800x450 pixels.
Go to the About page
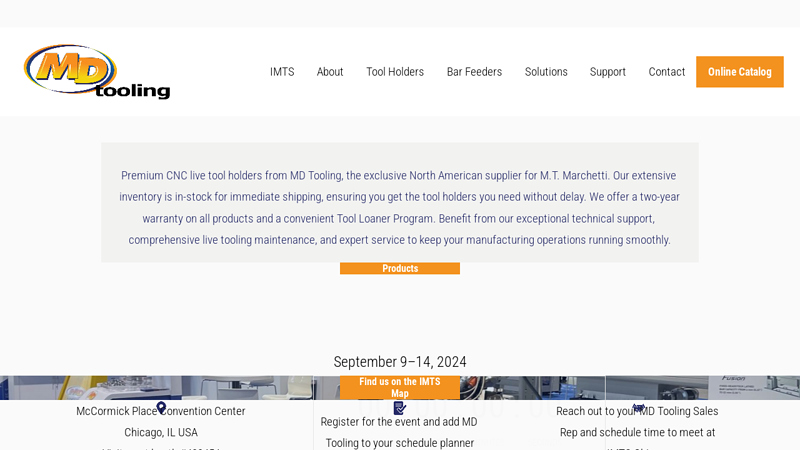coord(330,72)
